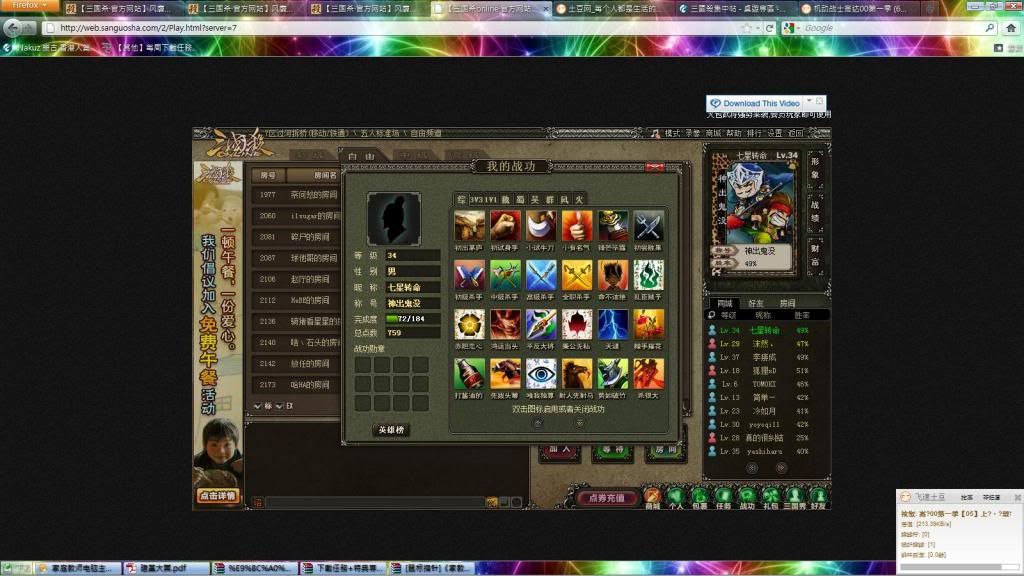The image size is (1024, 576).
Task: Click the 点击详情 banner button
Action: 217,496
